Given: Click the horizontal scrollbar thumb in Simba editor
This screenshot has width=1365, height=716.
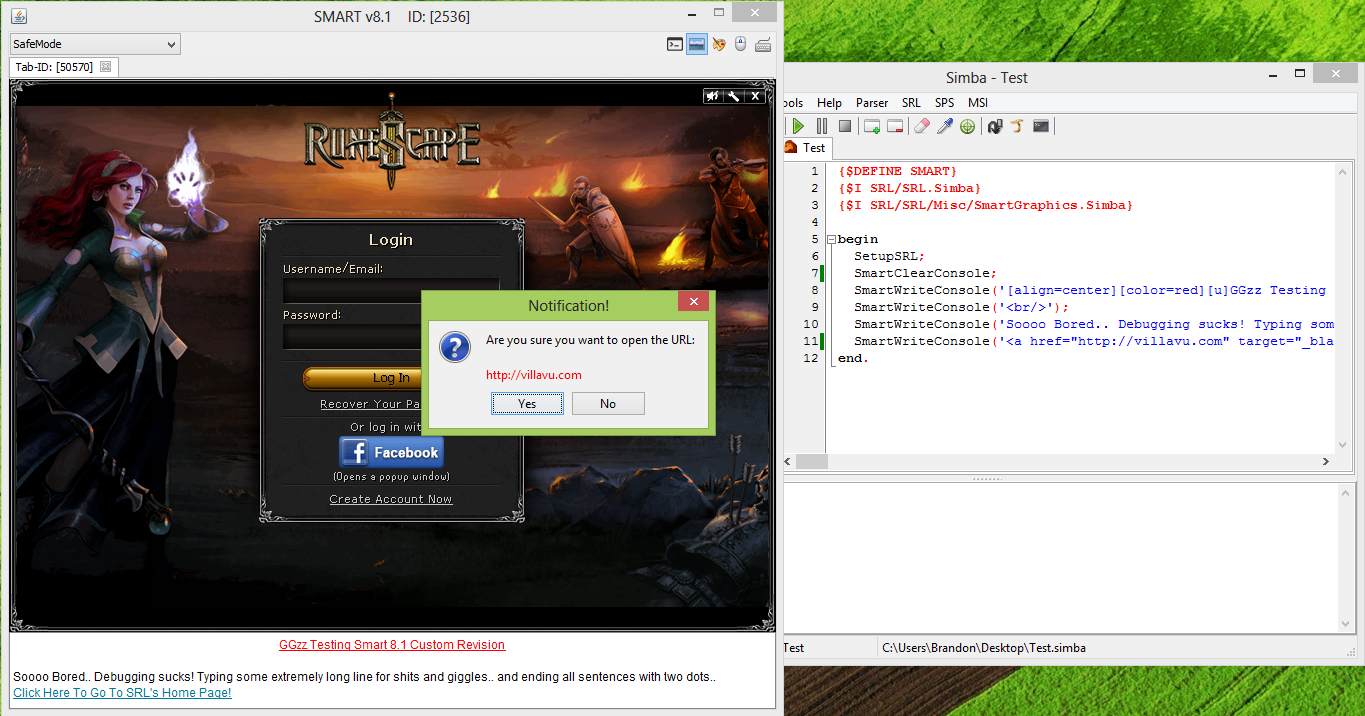Looking at the screenshot, I should click(x=813, y=461).
